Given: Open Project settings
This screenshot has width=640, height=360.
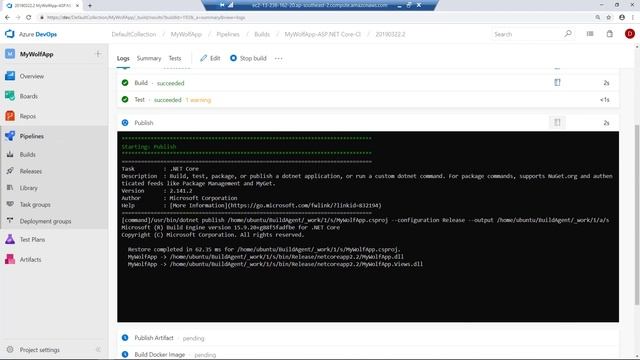Looking at the screenshot, I should pos(40,350).
